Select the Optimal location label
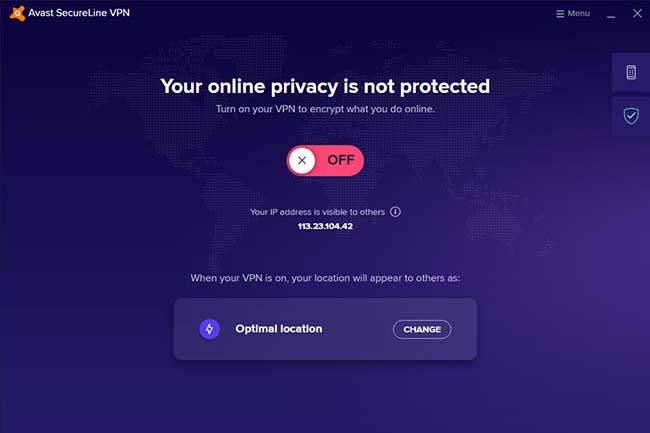The image size is (650, 433). point(279,329)
